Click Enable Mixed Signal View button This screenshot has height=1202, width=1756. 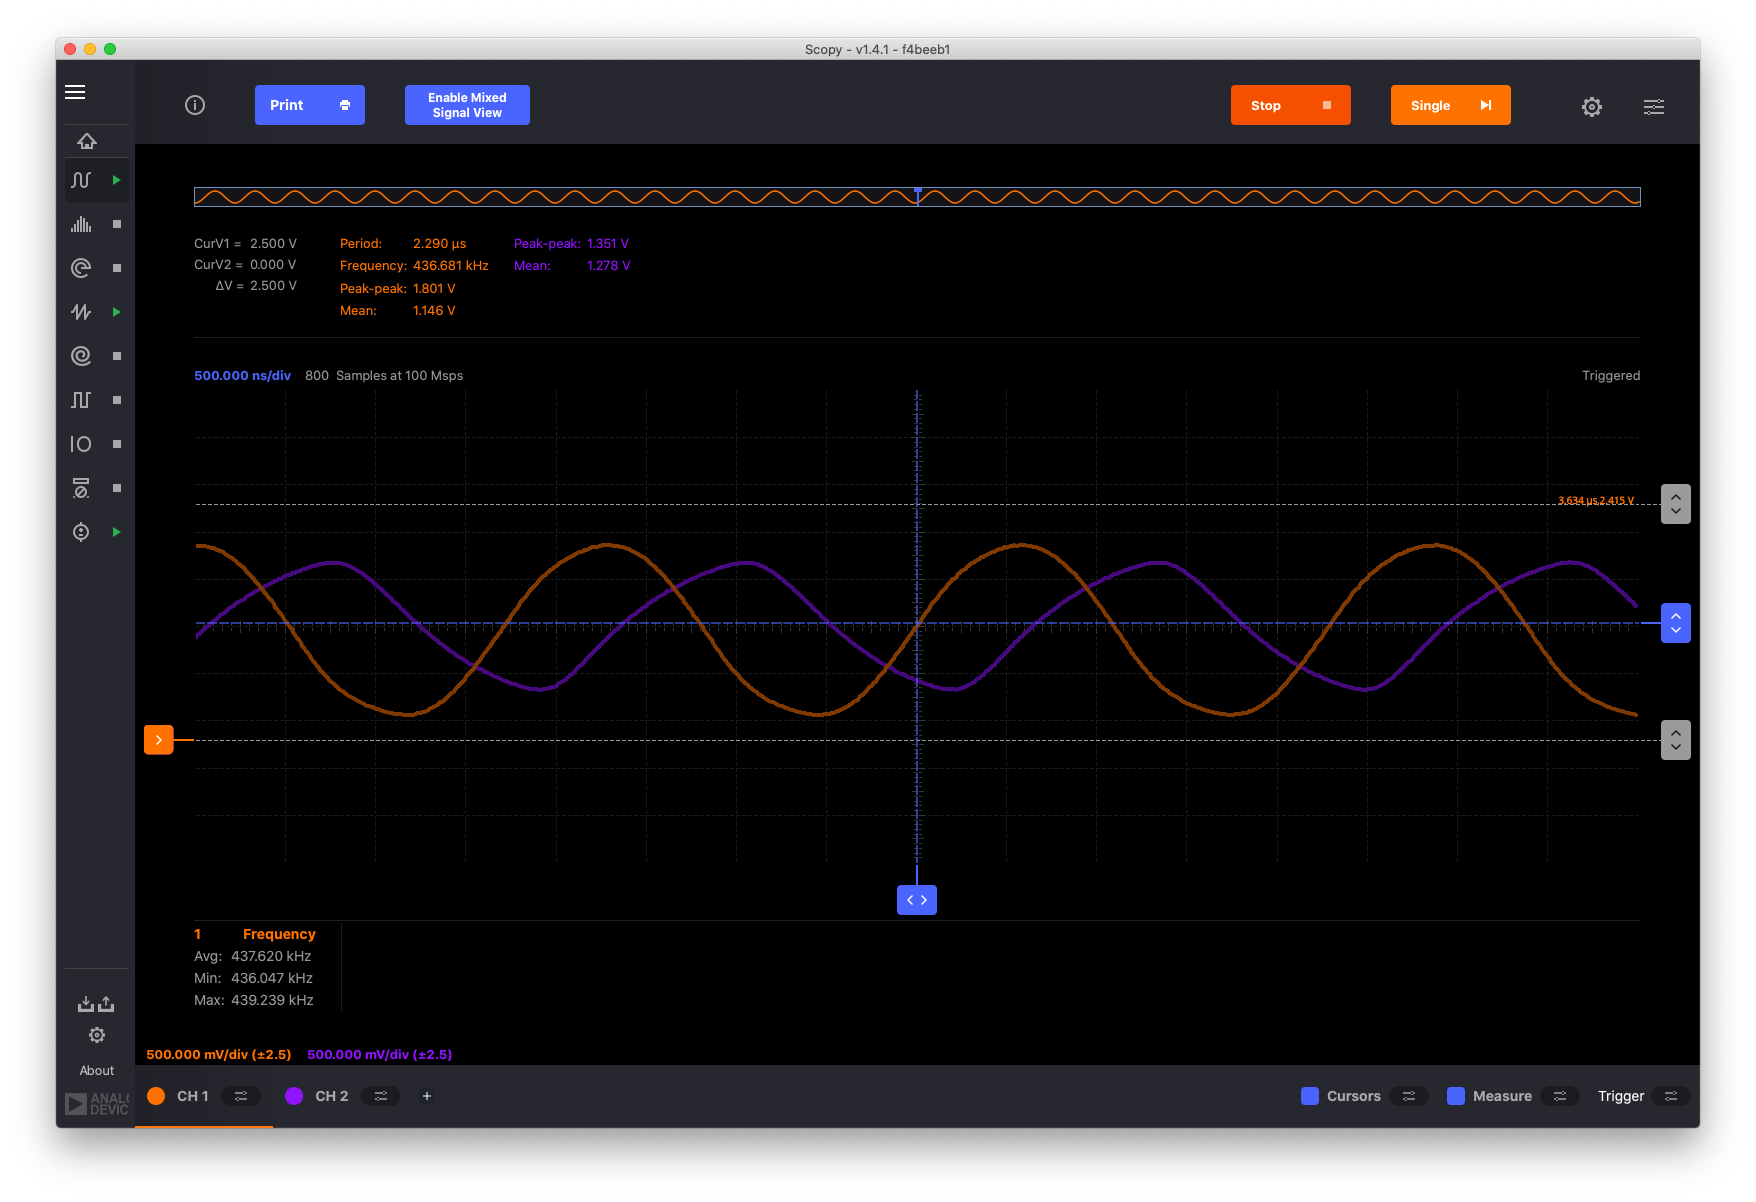467,105
